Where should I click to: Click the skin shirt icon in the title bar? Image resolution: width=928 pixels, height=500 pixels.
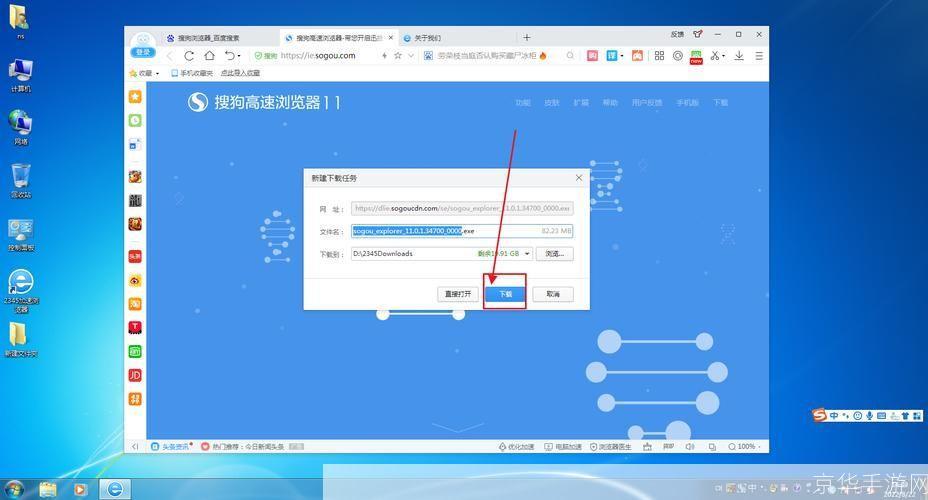click(698, 34)
